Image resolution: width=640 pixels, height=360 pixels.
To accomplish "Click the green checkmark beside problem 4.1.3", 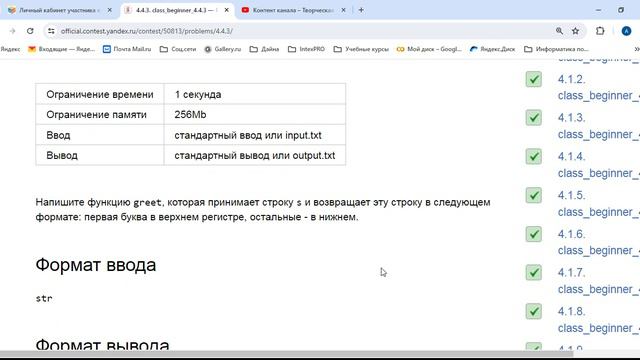I will pos(533,118).
